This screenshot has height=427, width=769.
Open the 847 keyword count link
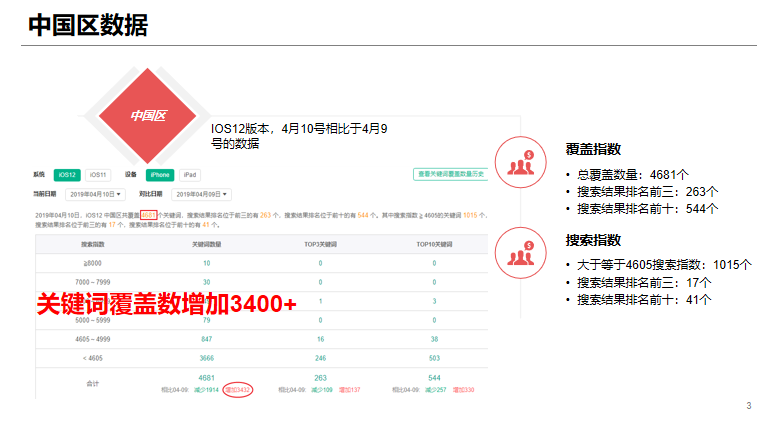(x=207, y=339)
